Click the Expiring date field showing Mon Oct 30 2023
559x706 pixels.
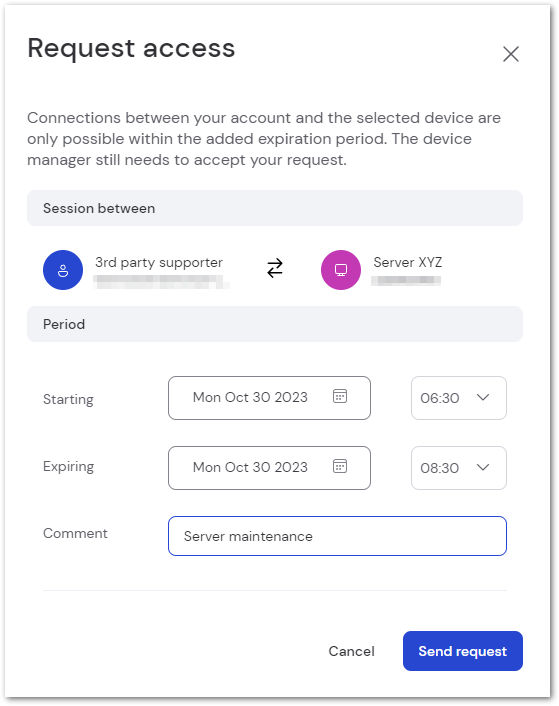click(x=269, y=468)
